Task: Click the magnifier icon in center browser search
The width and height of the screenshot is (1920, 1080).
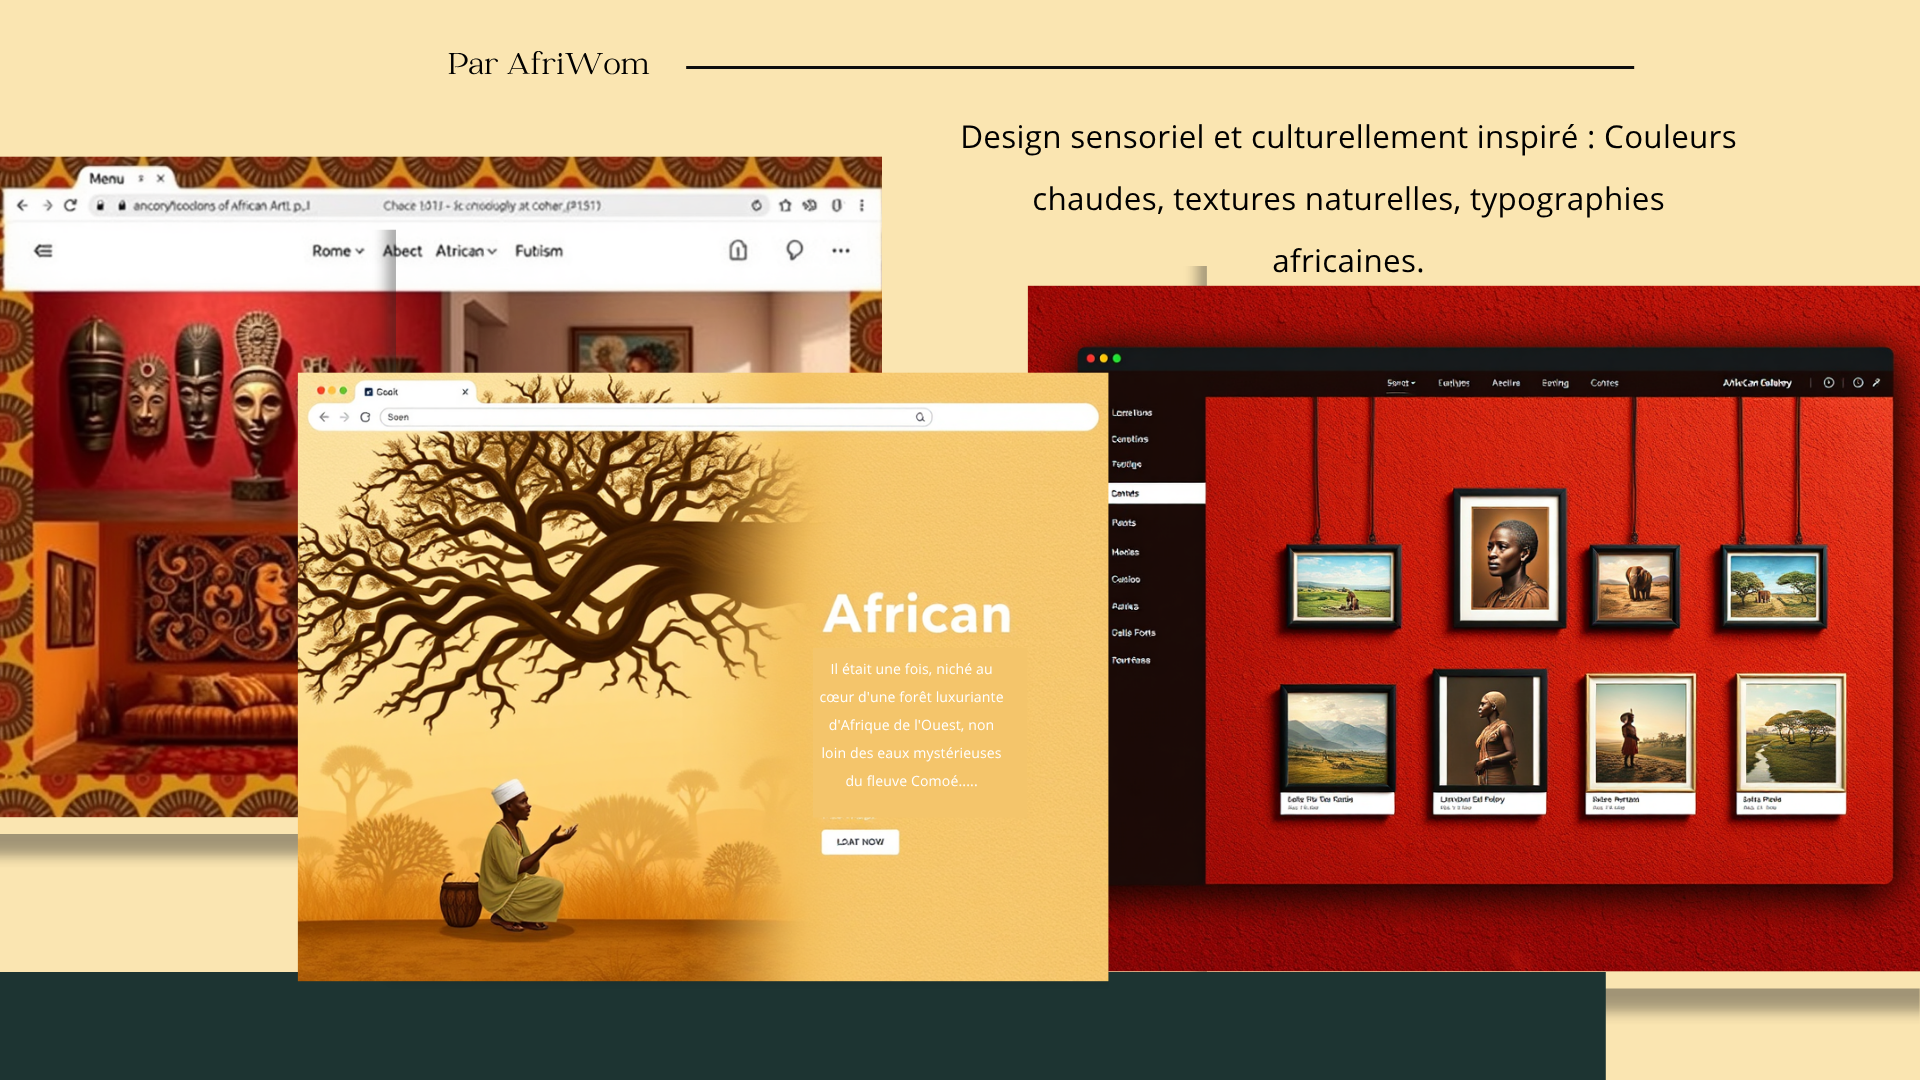Action: click(920, 417)
